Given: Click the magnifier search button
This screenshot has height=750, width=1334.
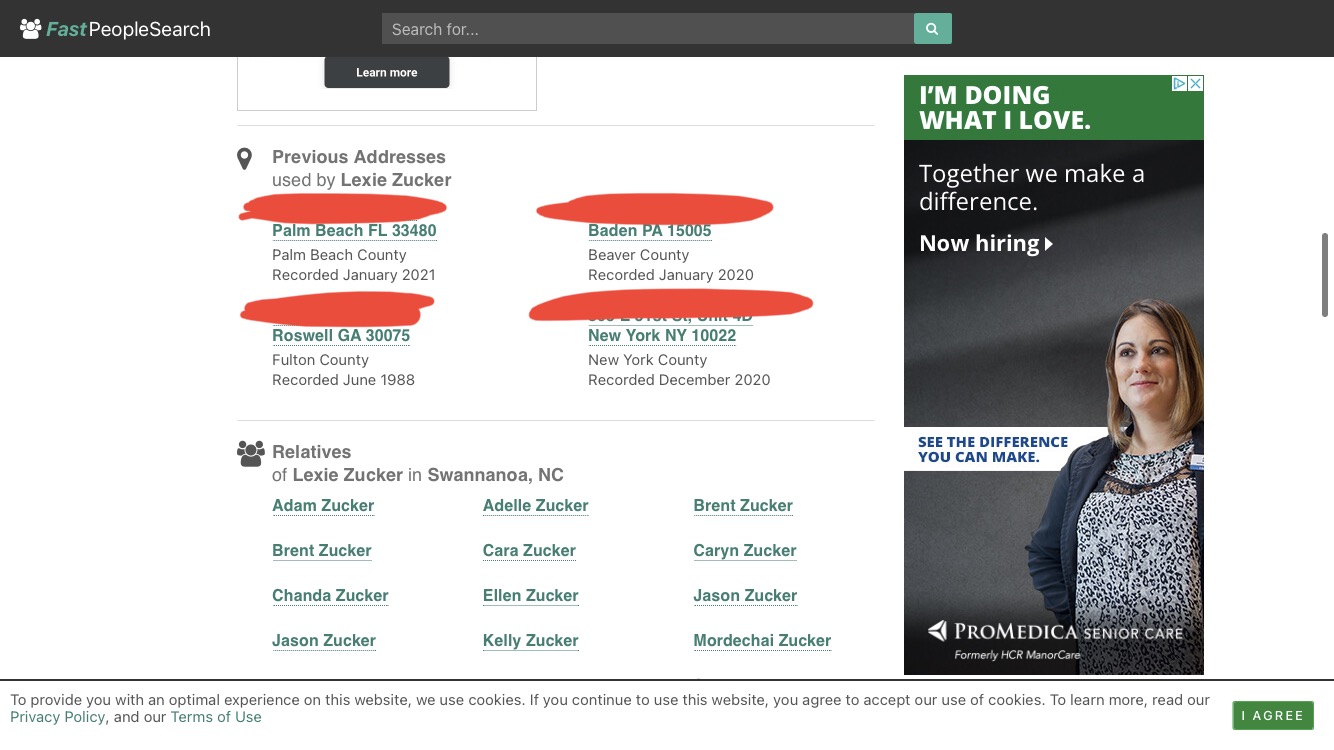Looking at the screenshot, I should [x=932, y=29].
